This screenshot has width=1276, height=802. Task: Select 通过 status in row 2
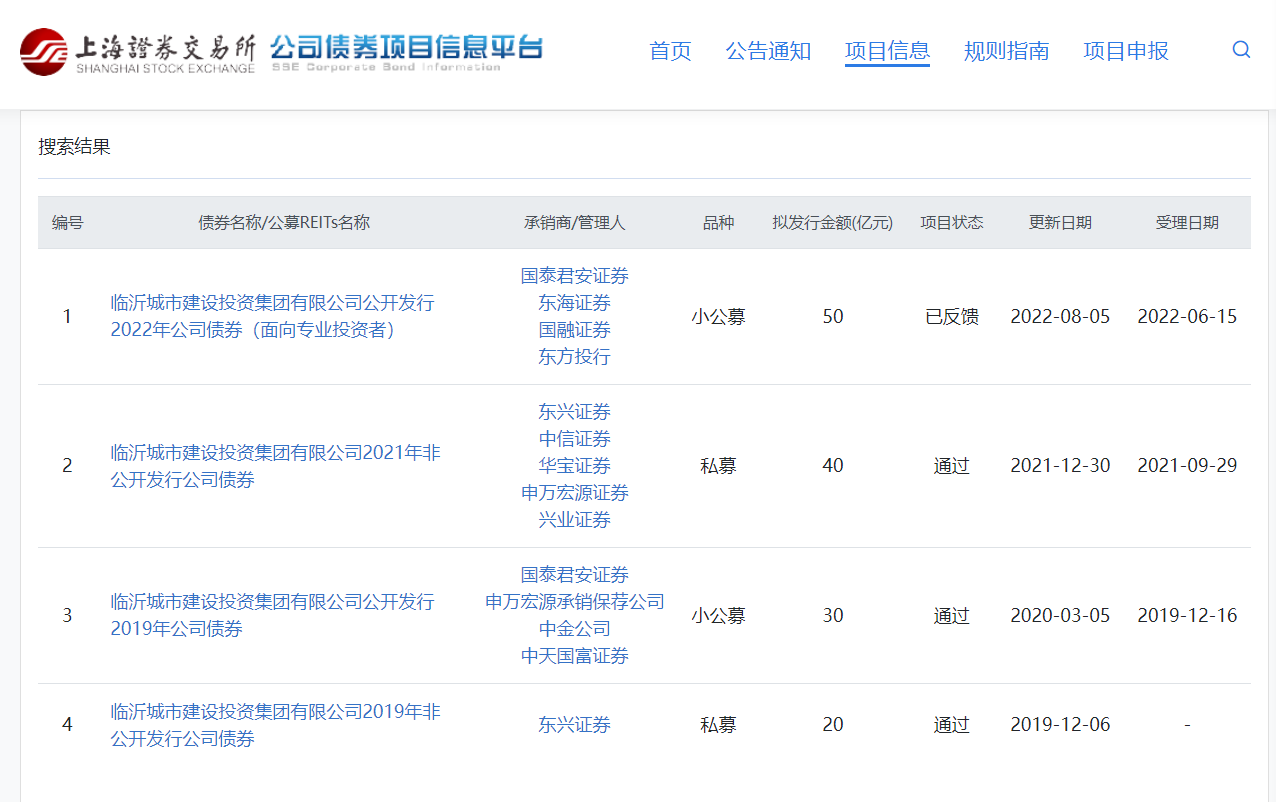[952, 466]
